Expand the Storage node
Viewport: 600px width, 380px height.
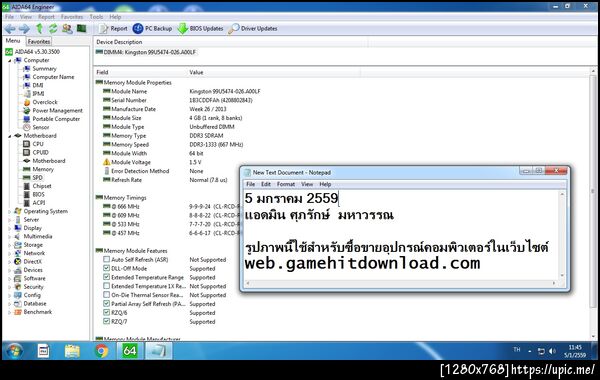10,245
